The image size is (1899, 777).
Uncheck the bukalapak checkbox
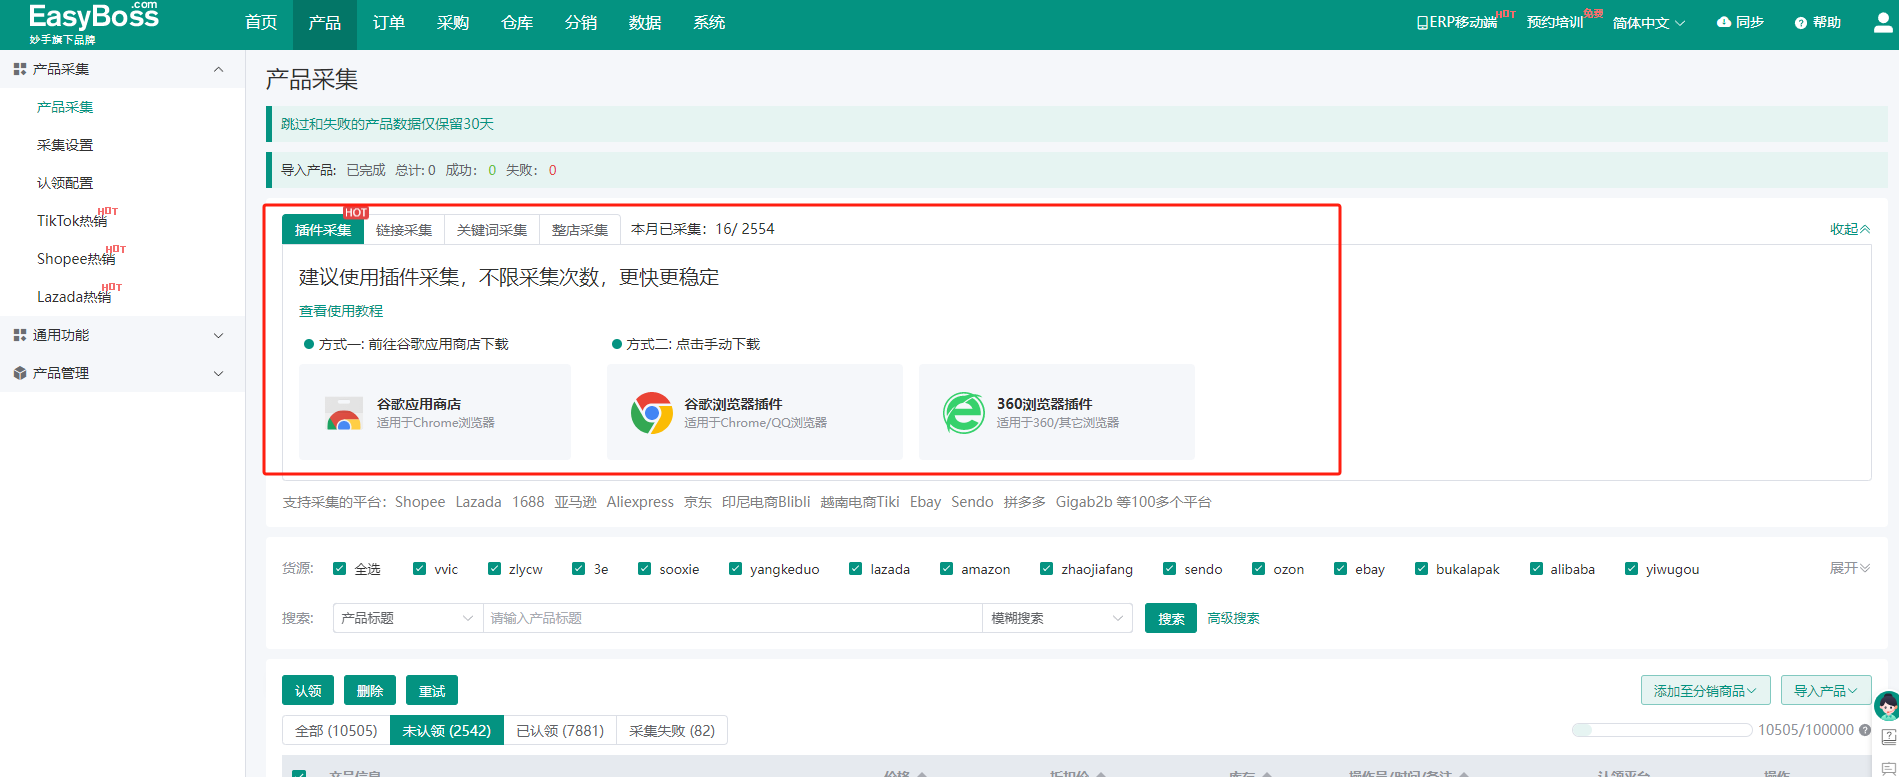pos(1422,569)
